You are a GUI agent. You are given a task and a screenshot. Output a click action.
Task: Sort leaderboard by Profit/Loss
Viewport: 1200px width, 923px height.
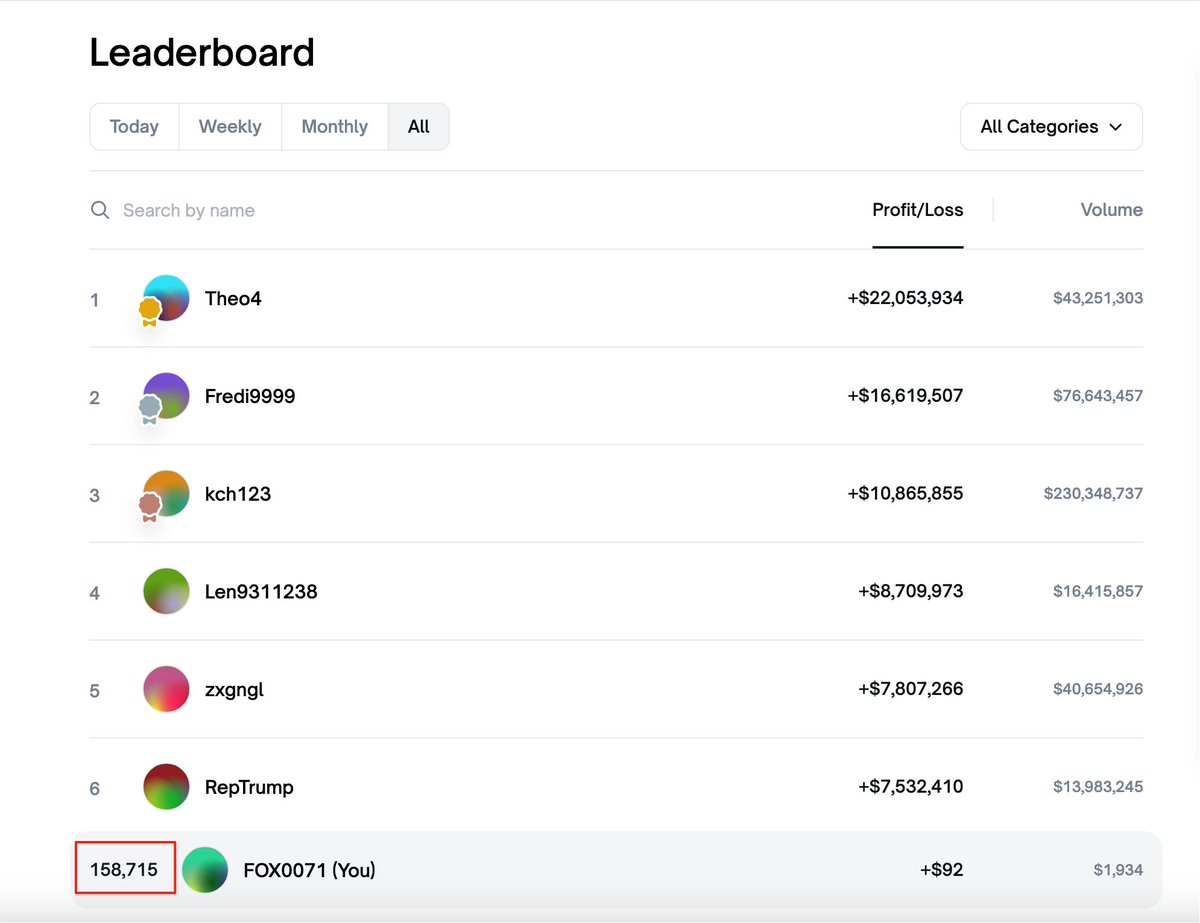[917, 210]
